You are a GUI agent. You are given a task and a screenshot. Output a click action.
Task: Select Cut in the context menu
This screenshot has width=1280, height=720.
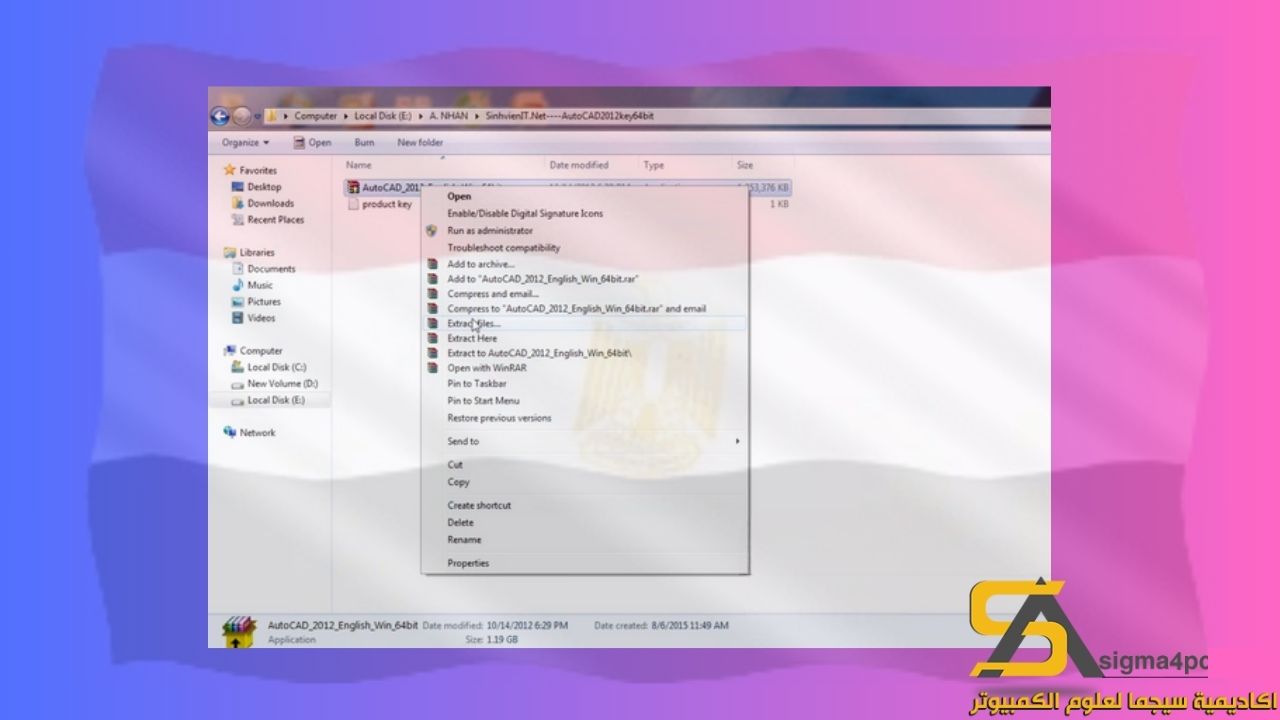455,465
